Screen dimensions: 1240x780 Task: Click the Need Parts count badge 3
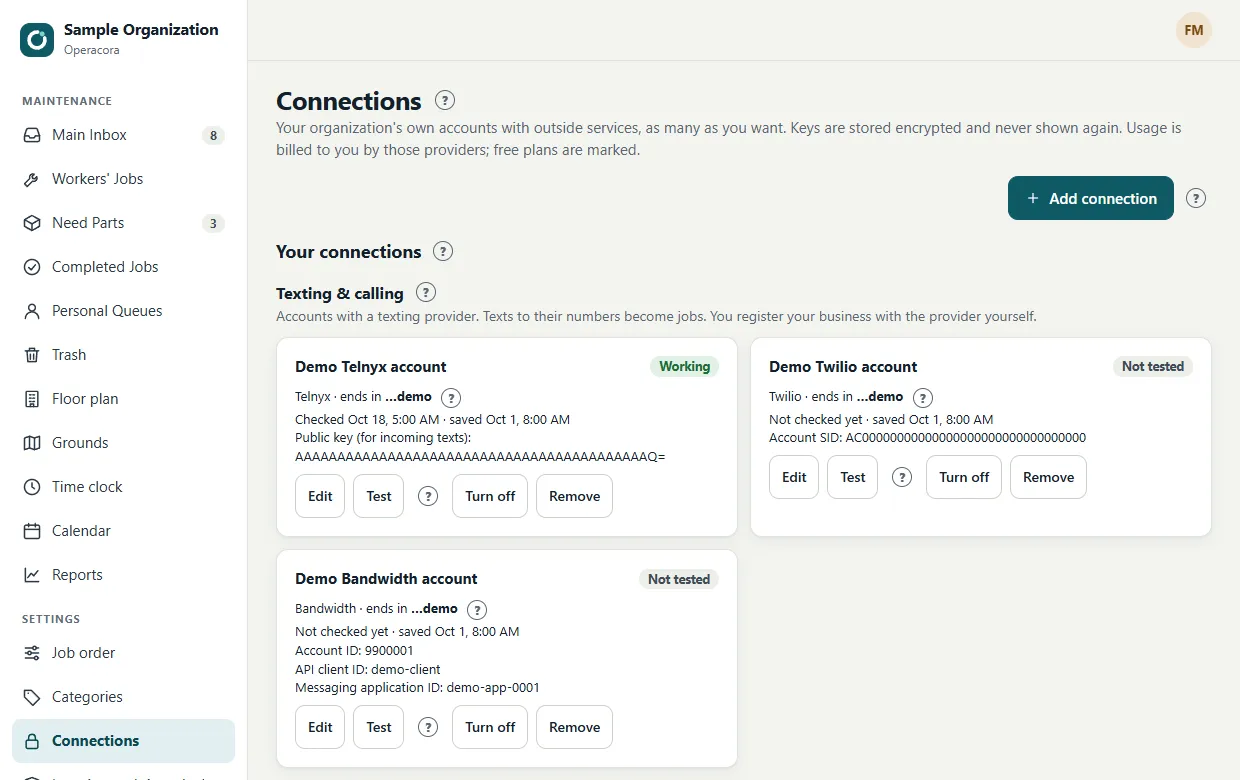212,223
